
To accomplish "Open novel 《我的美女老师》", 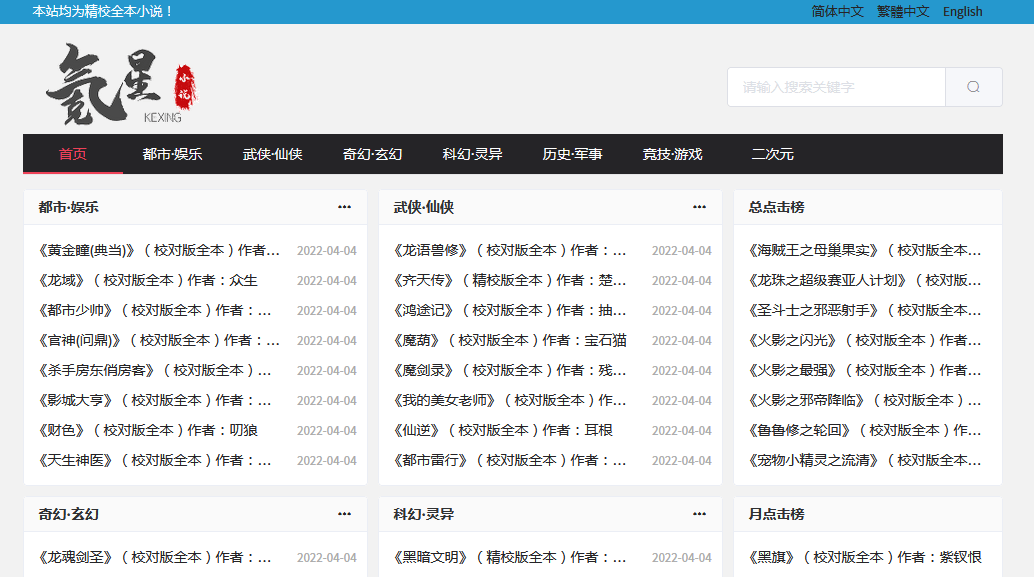I will 510,400.
